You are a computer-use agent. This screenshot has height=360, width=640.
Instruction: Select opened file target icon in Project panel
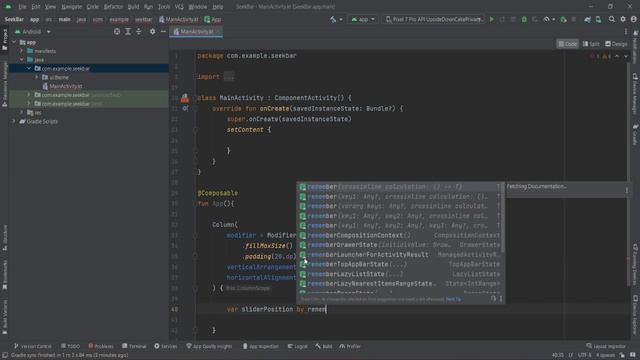[x=117, y=31]
